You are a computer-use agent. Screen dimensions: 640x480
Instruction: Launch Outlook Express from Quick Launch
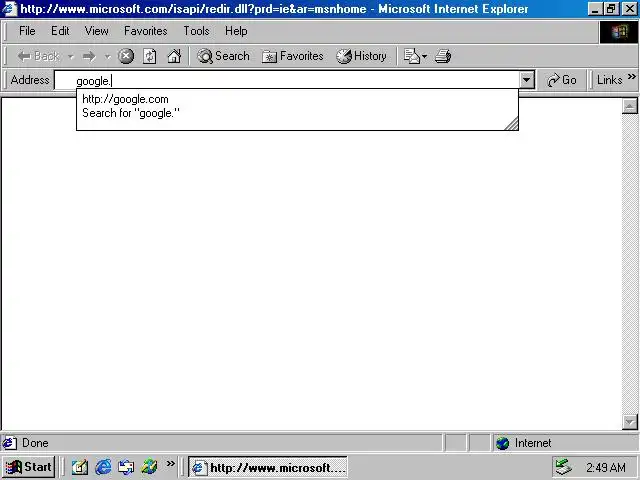click(126, 467)
